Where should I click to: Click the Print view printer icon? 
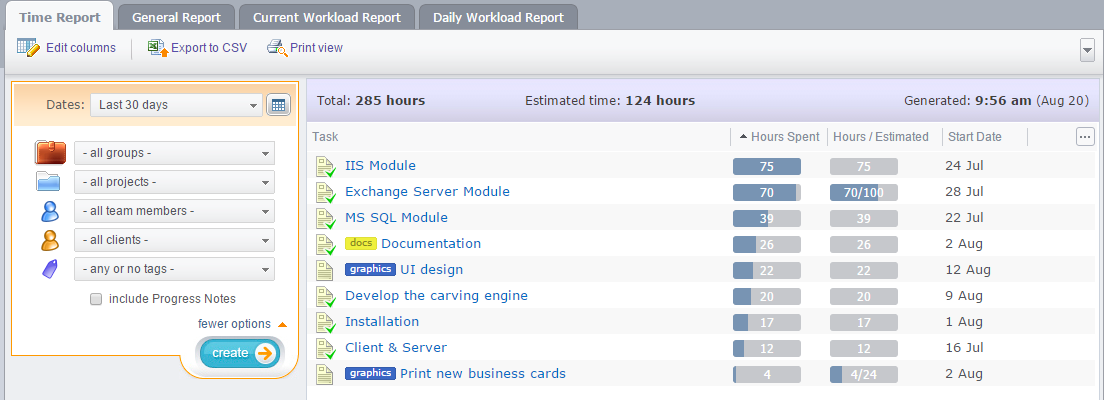(x=277, y=47)
